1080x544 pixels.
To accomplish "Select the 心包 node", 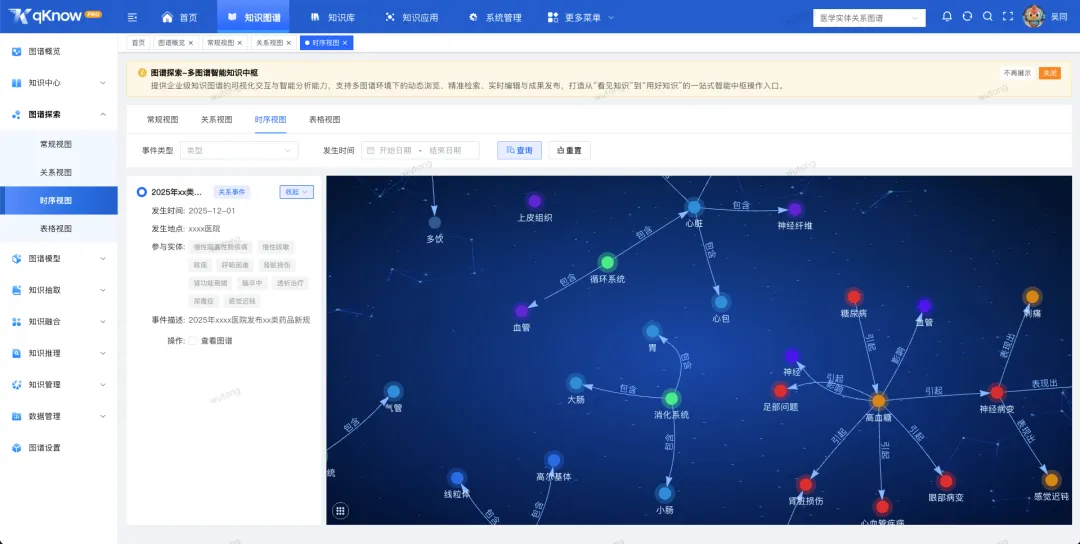I will [x=721, y=302].
